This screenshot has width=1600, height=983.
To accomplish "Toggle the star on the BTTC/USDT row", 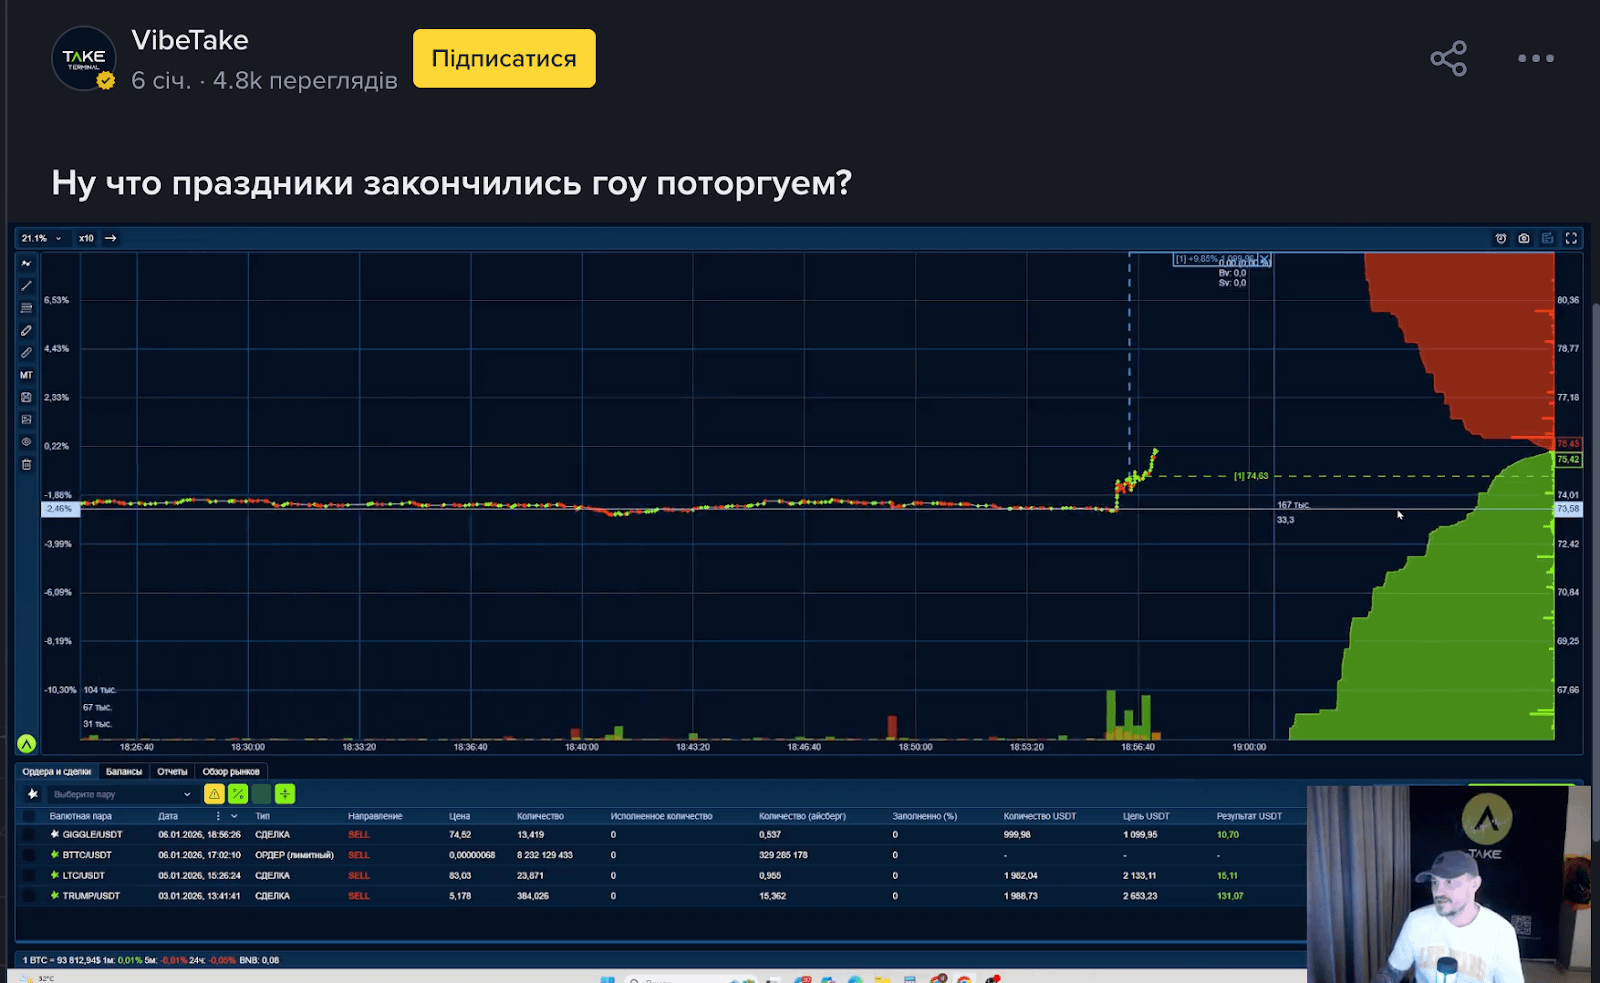I will [x=55, y=855].
